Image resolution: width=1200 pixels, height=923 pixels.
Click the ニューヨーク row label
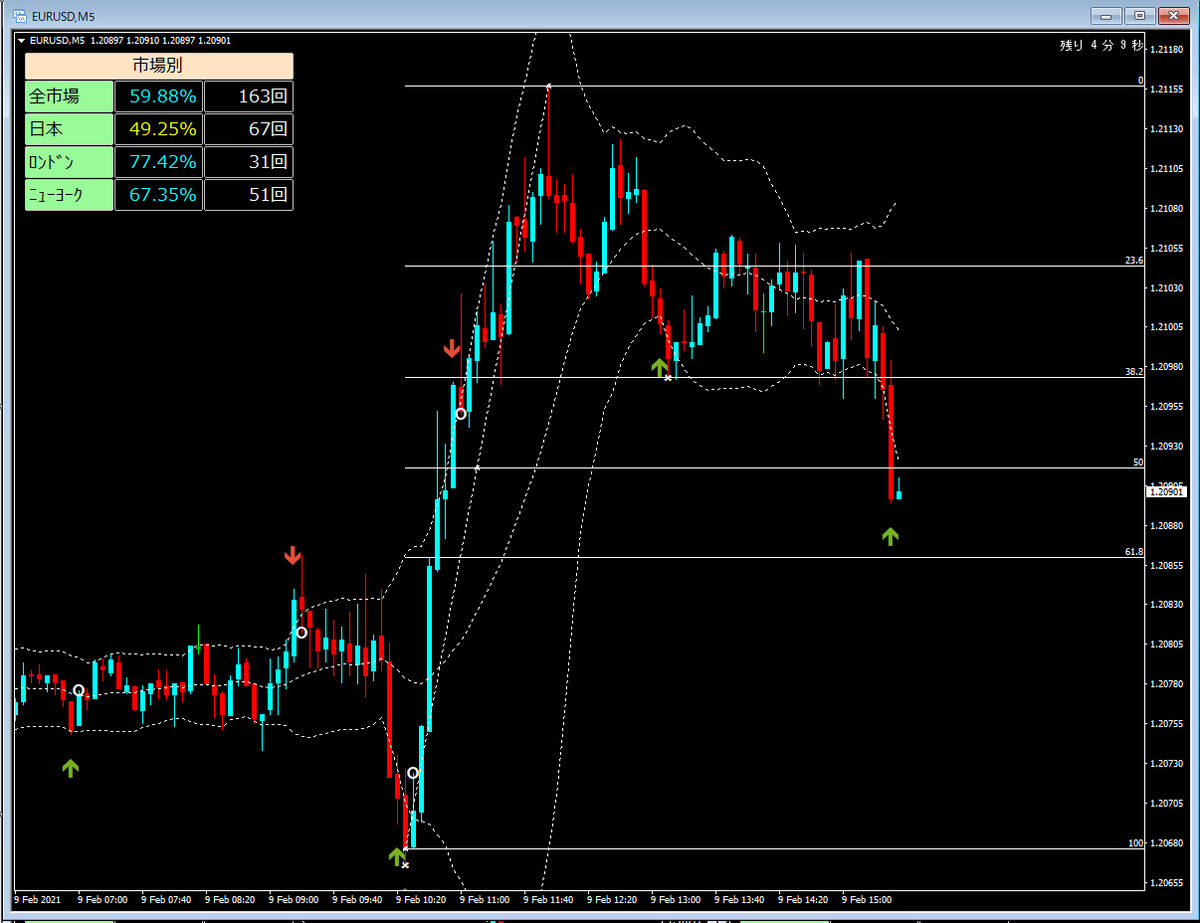pos(69,194)
